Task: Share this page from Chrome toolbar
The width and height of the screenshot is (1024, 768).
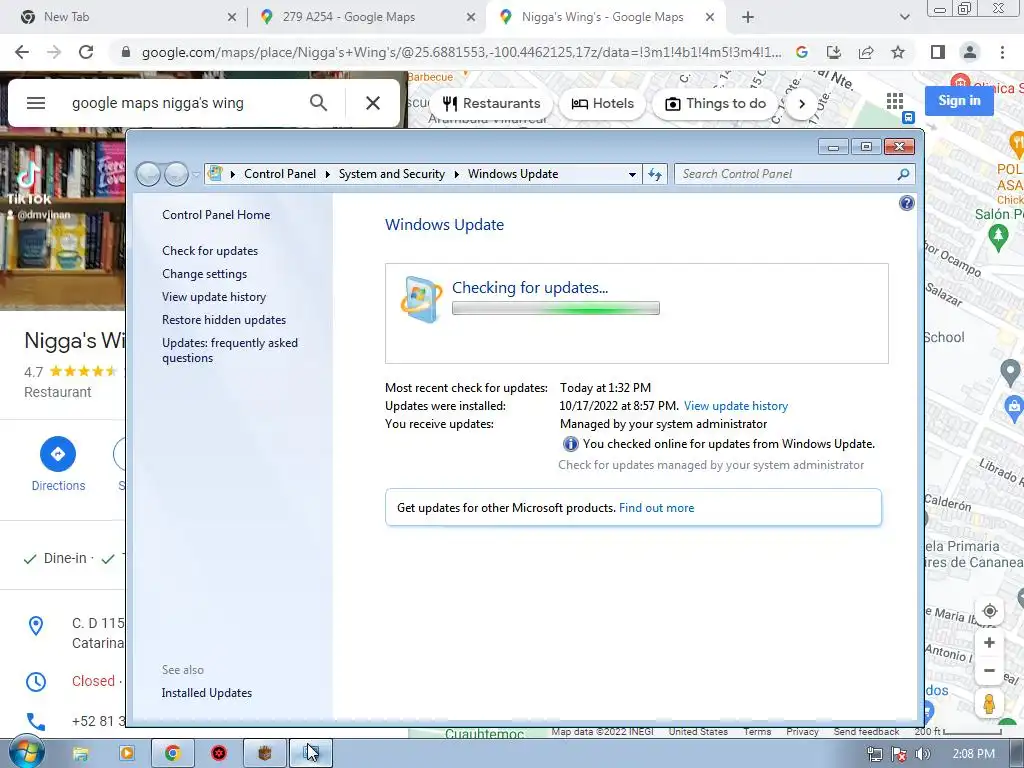Action: point(866,52)
